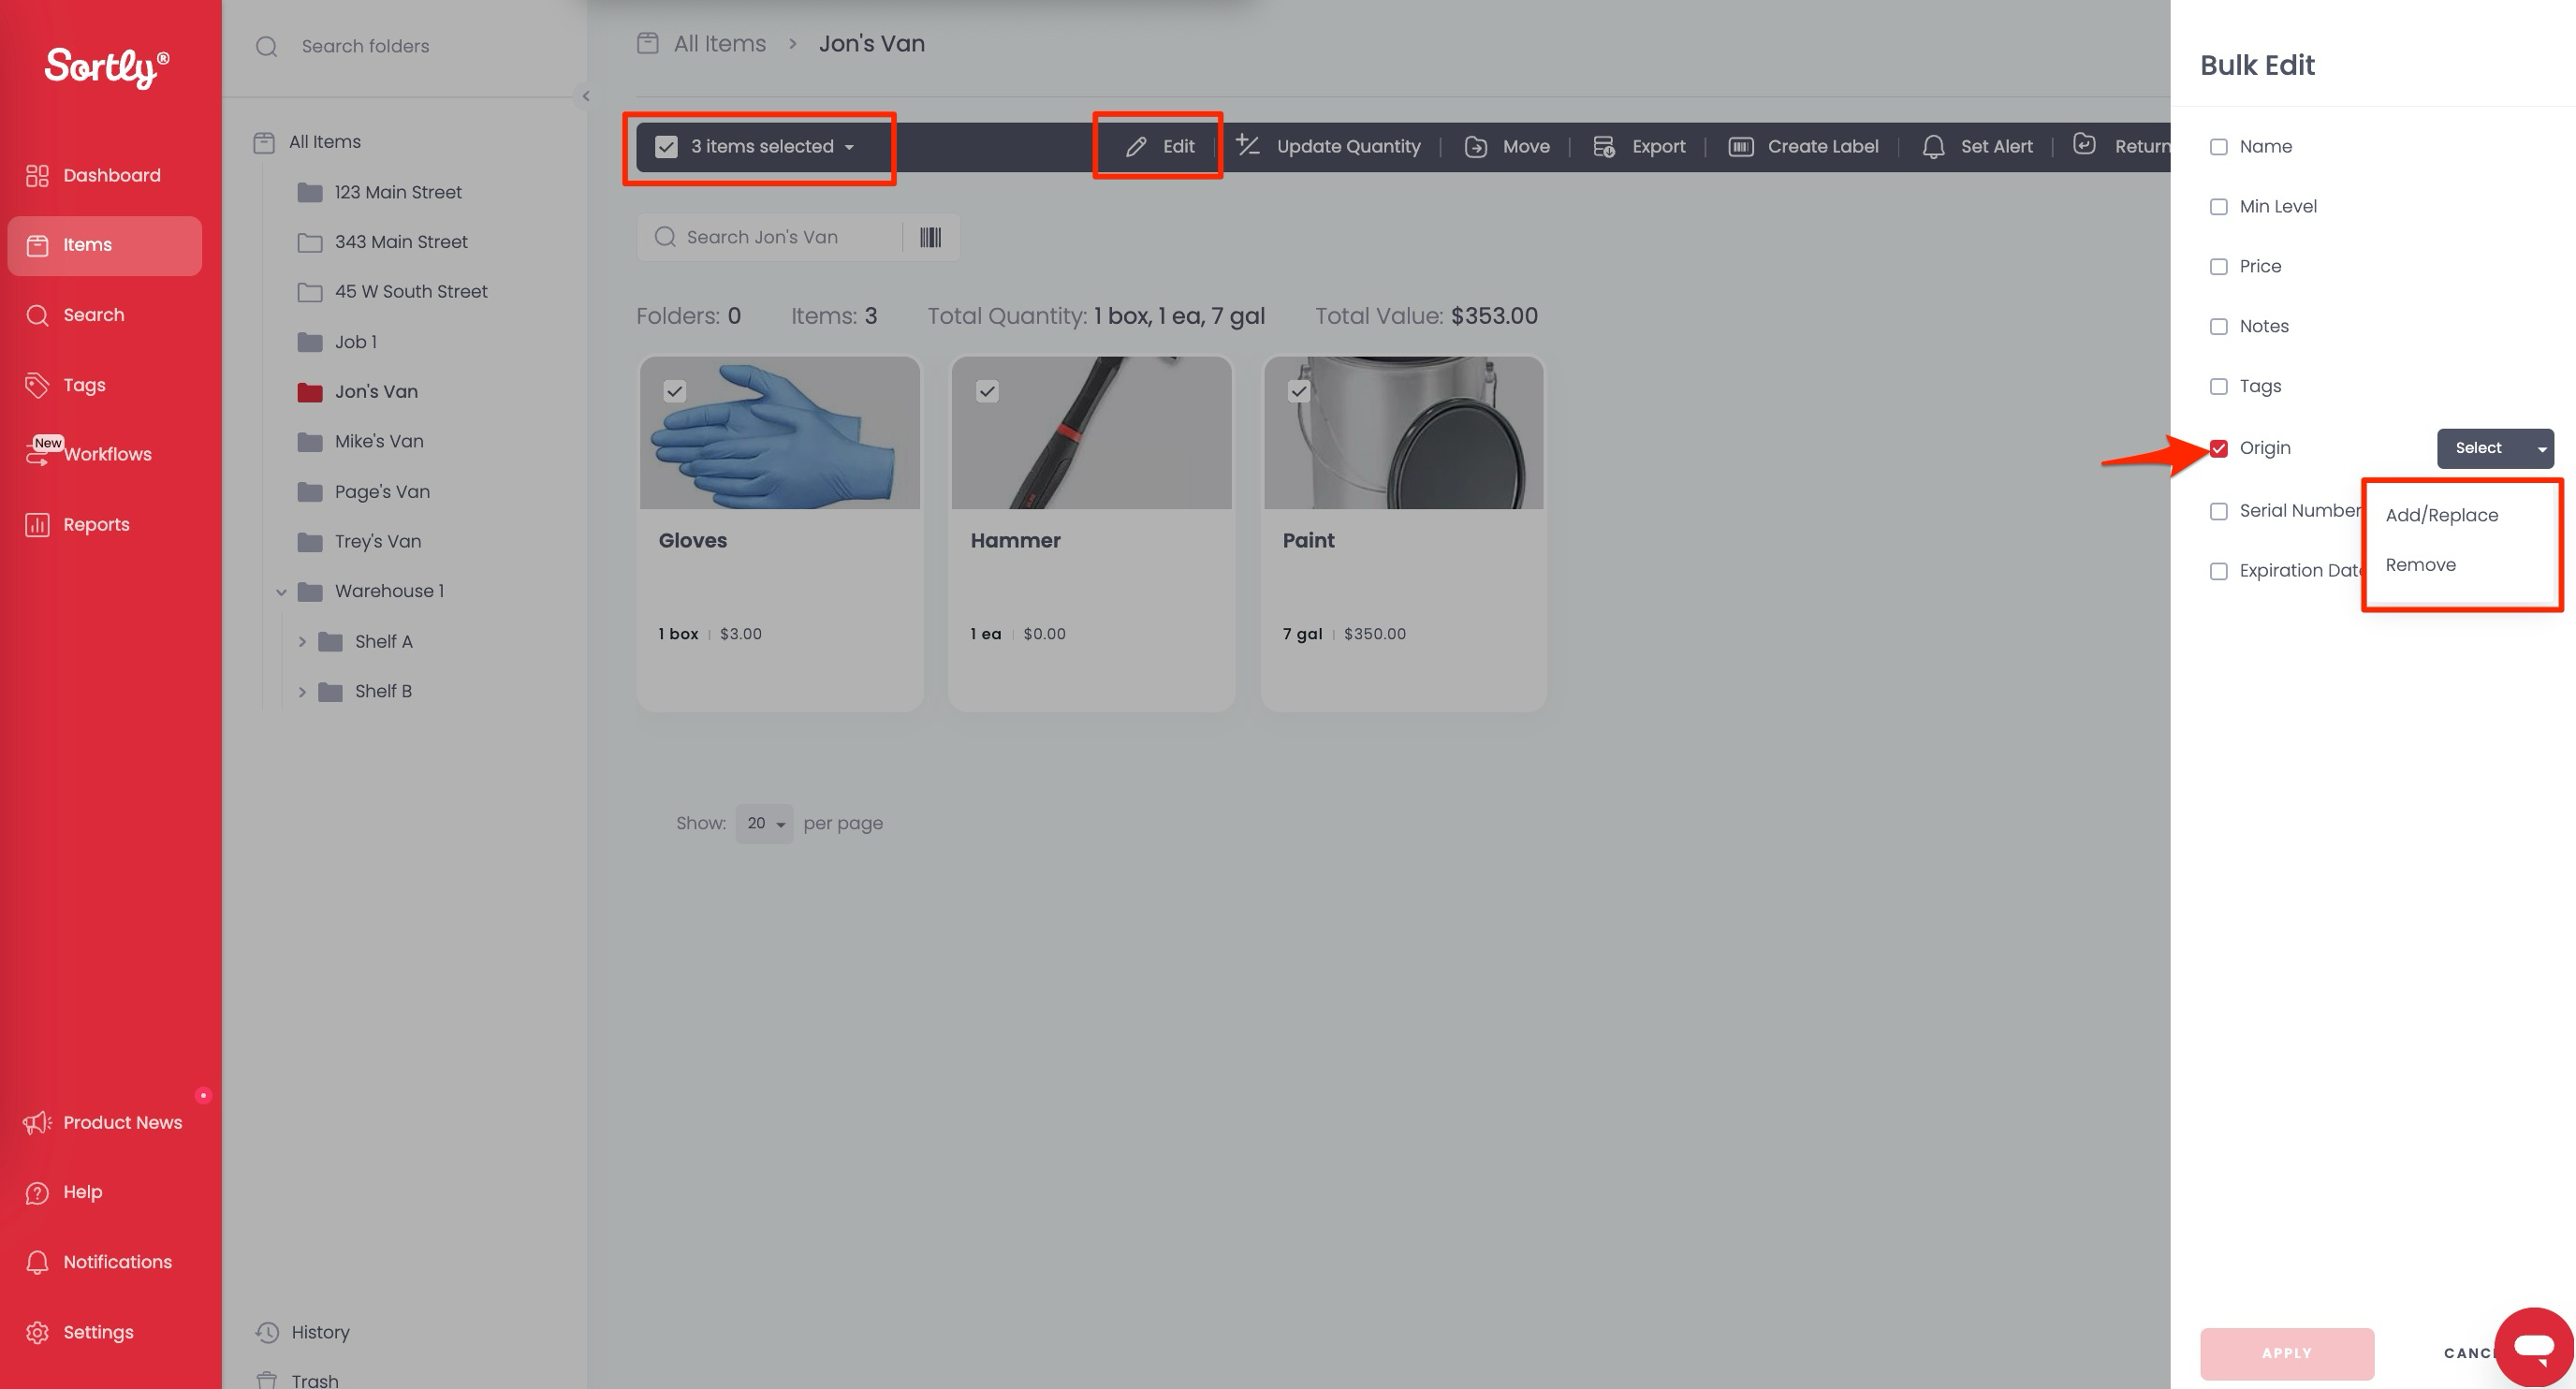Click the Paint item thumbnail

tap(1403, 433)
